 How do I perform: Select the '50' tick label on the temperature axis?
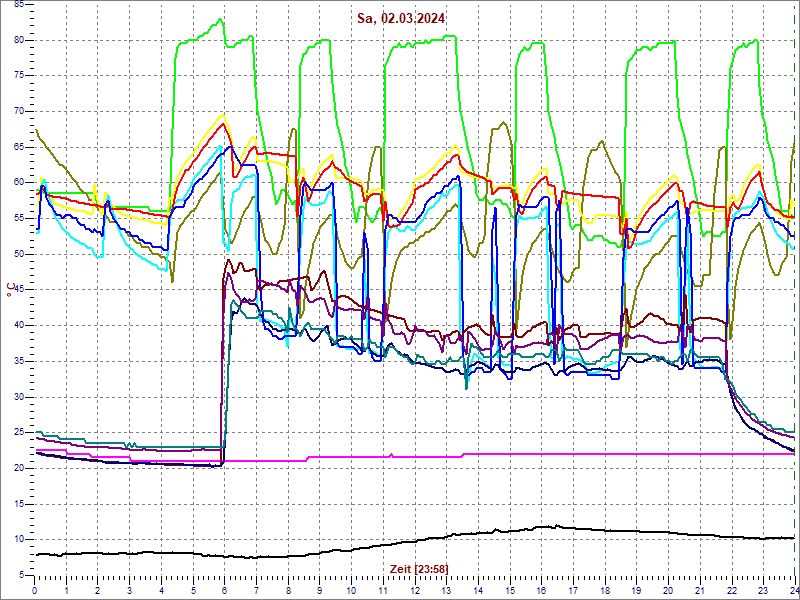[19, 254]
